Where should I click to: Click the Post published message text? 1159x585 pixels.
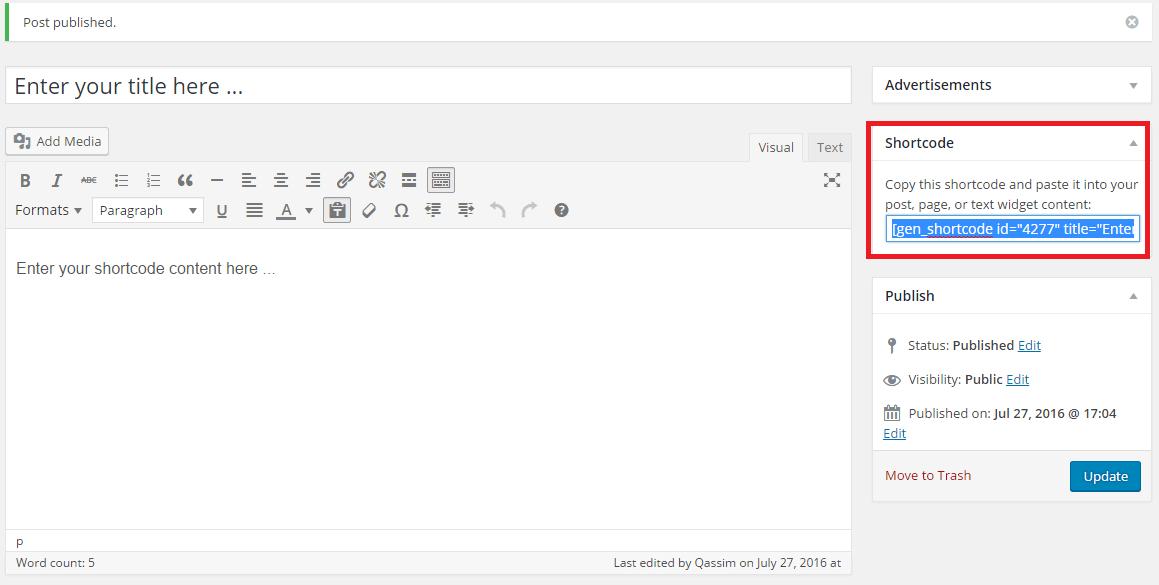(x=69, y=22)
